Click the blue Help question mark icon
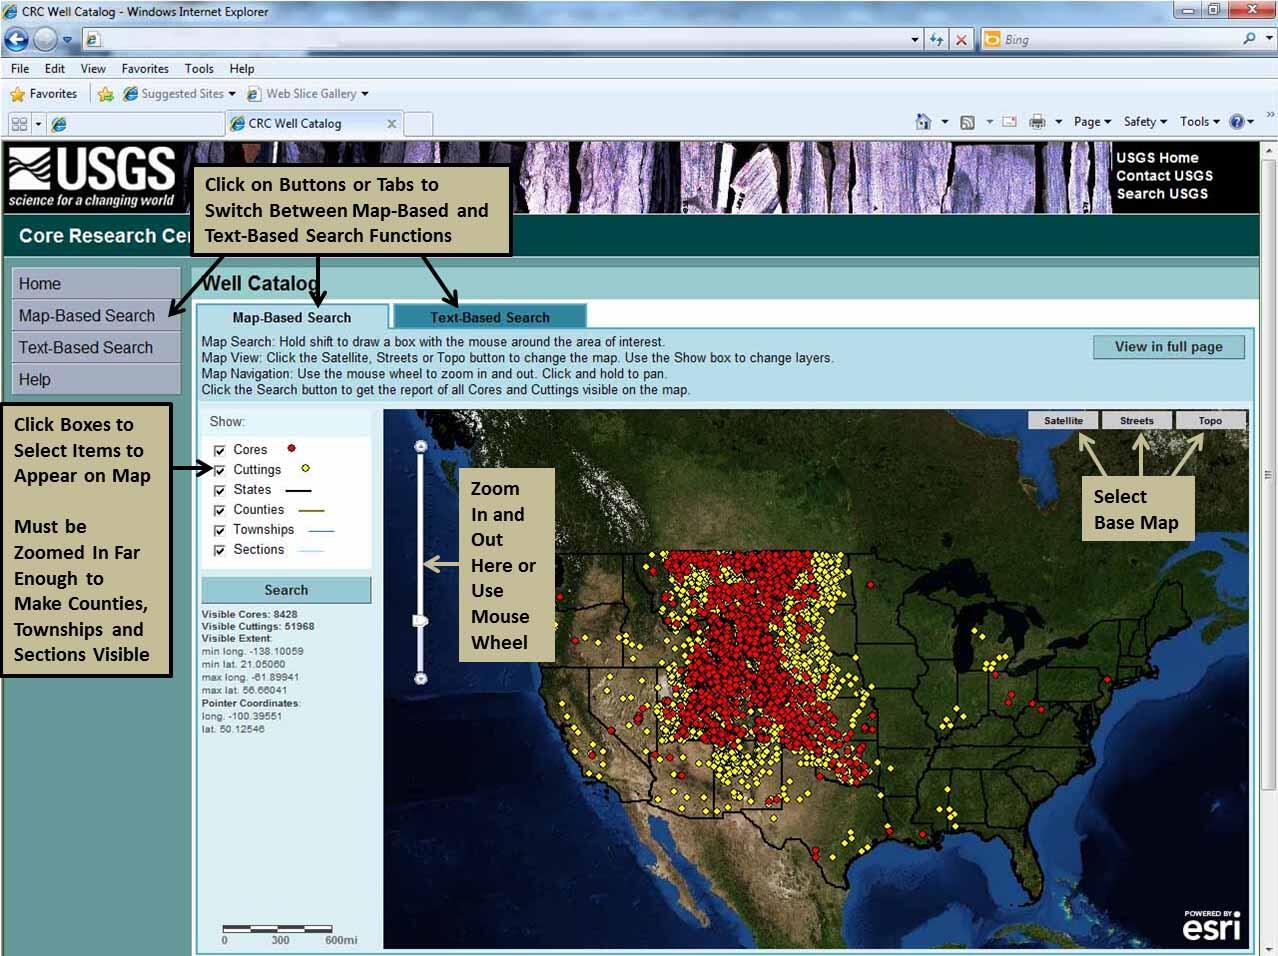 point(1237,122)
